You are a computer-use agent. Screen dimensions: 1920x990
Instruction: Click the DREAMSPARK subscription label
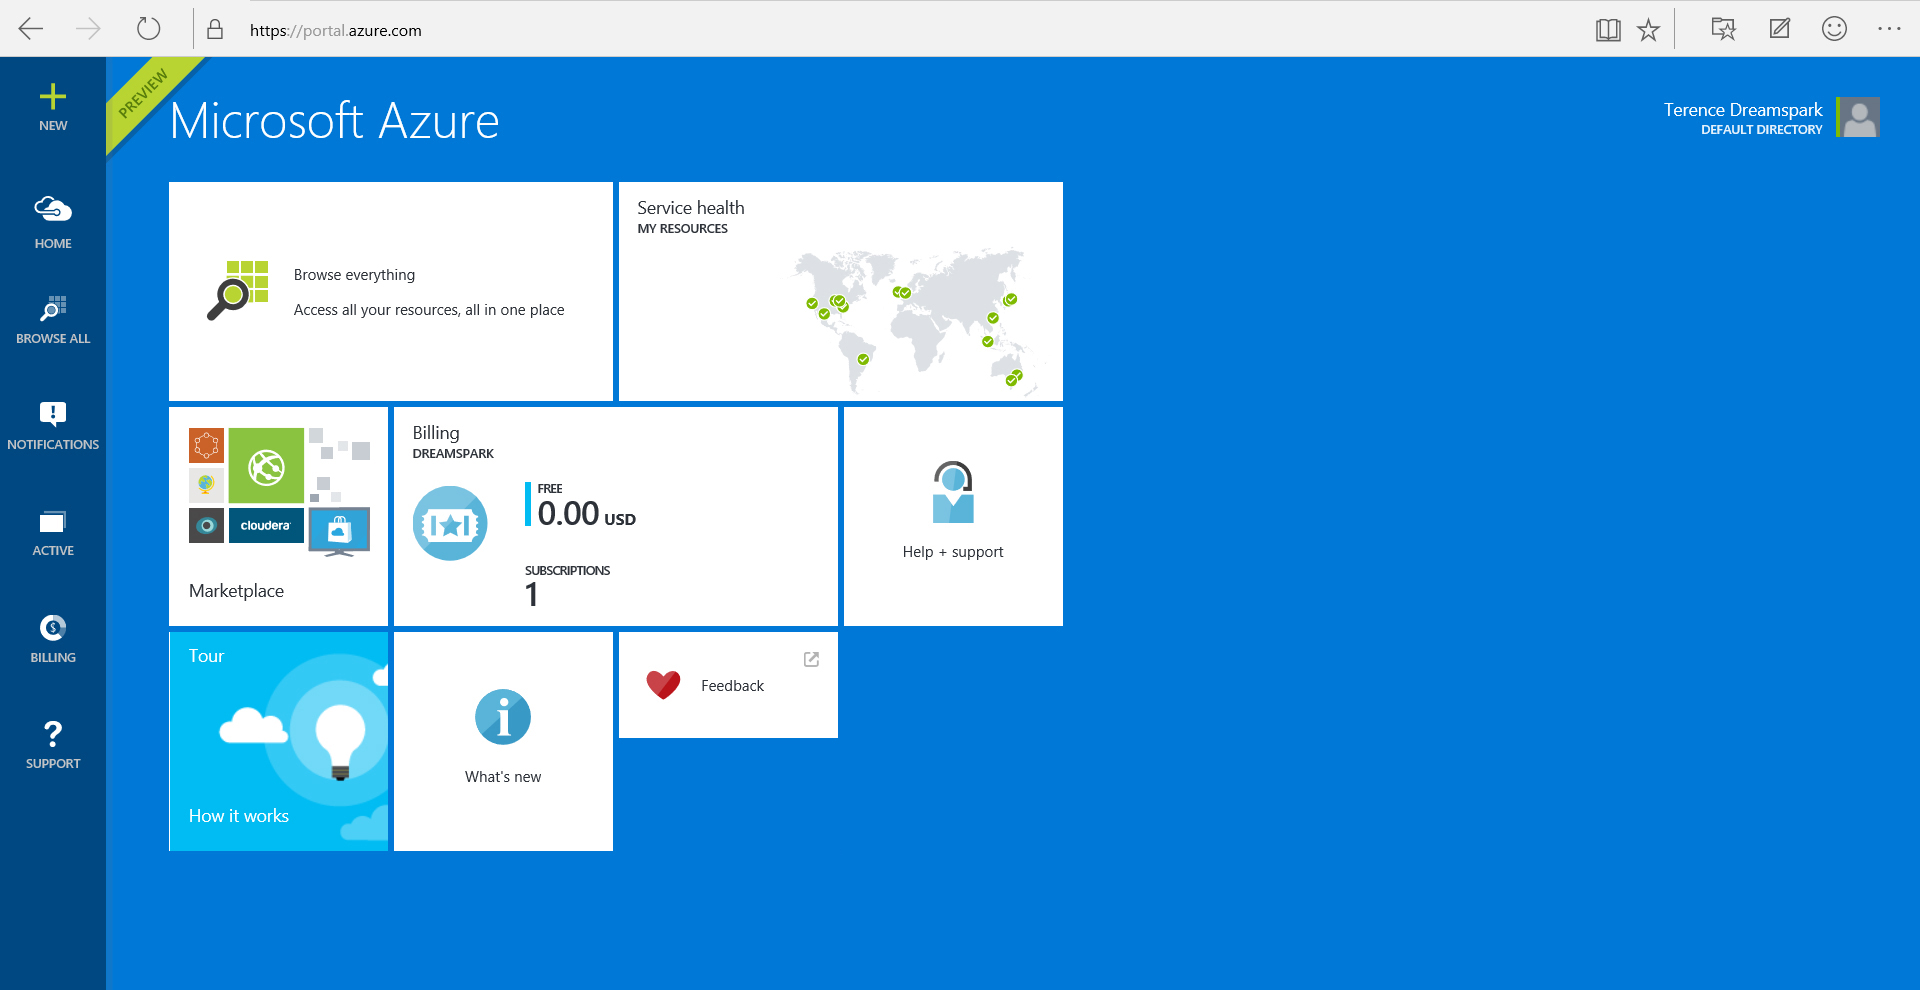click(453, 454)
